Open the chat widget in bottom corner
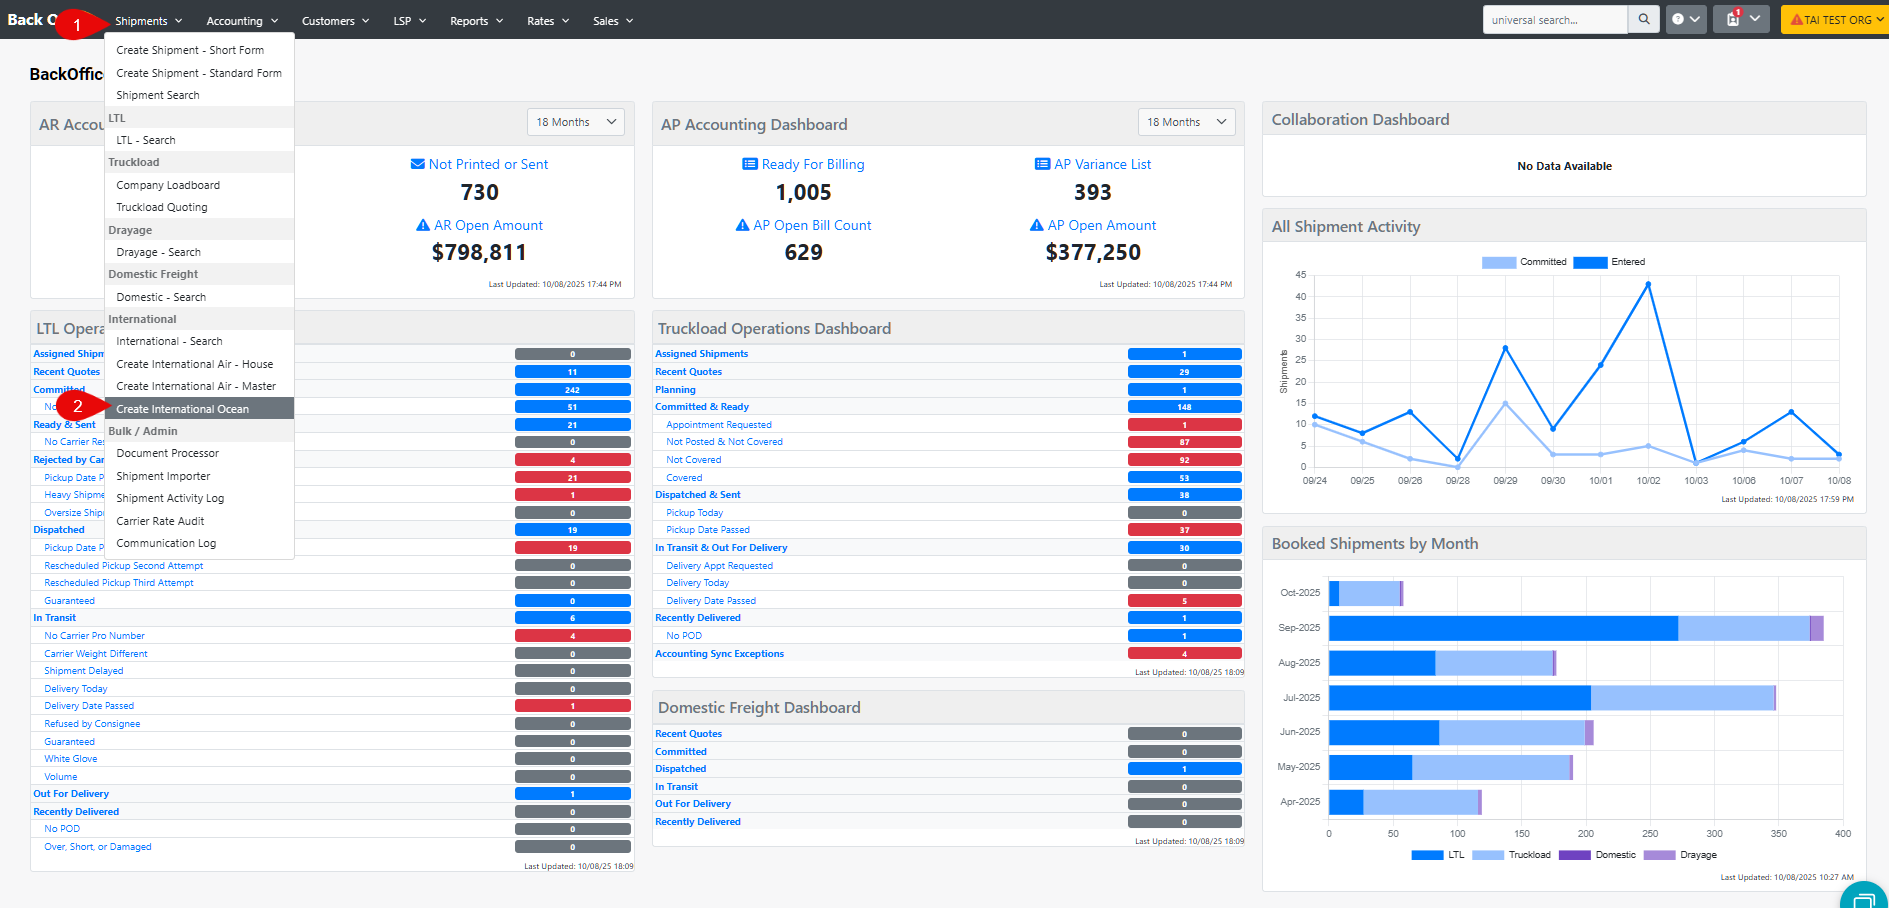The width and height of the screenshot is (1889, 908). coord(1864,897)
